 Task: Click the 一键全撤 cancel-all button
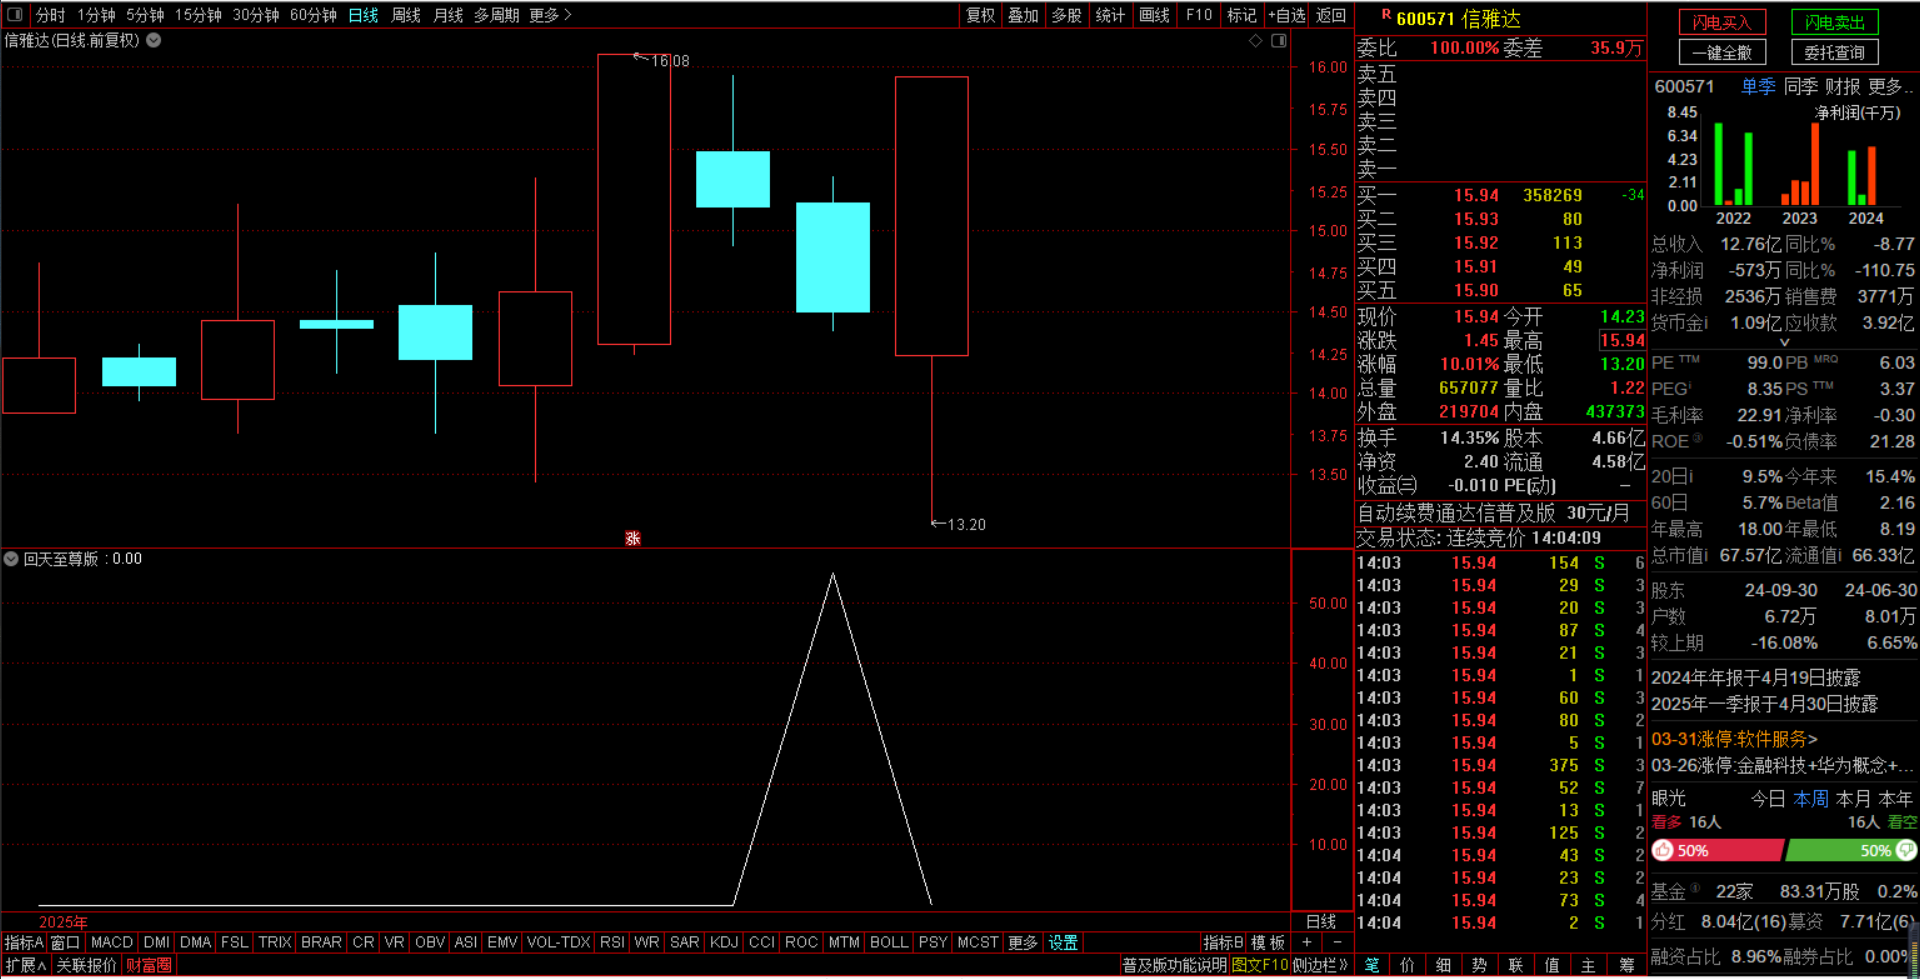click(1722, 52)
